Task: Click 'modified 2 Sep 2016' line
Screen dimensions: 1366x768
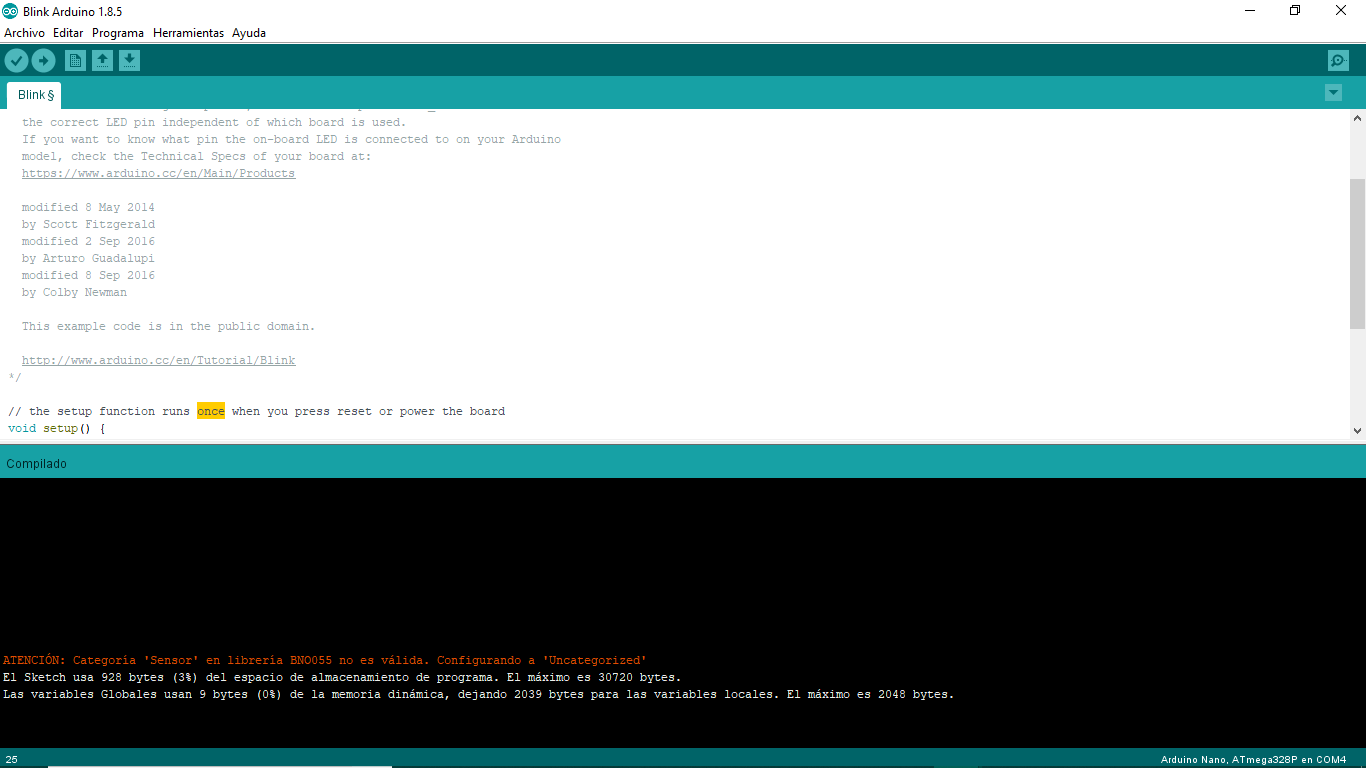Action: [x=88, y=242]
